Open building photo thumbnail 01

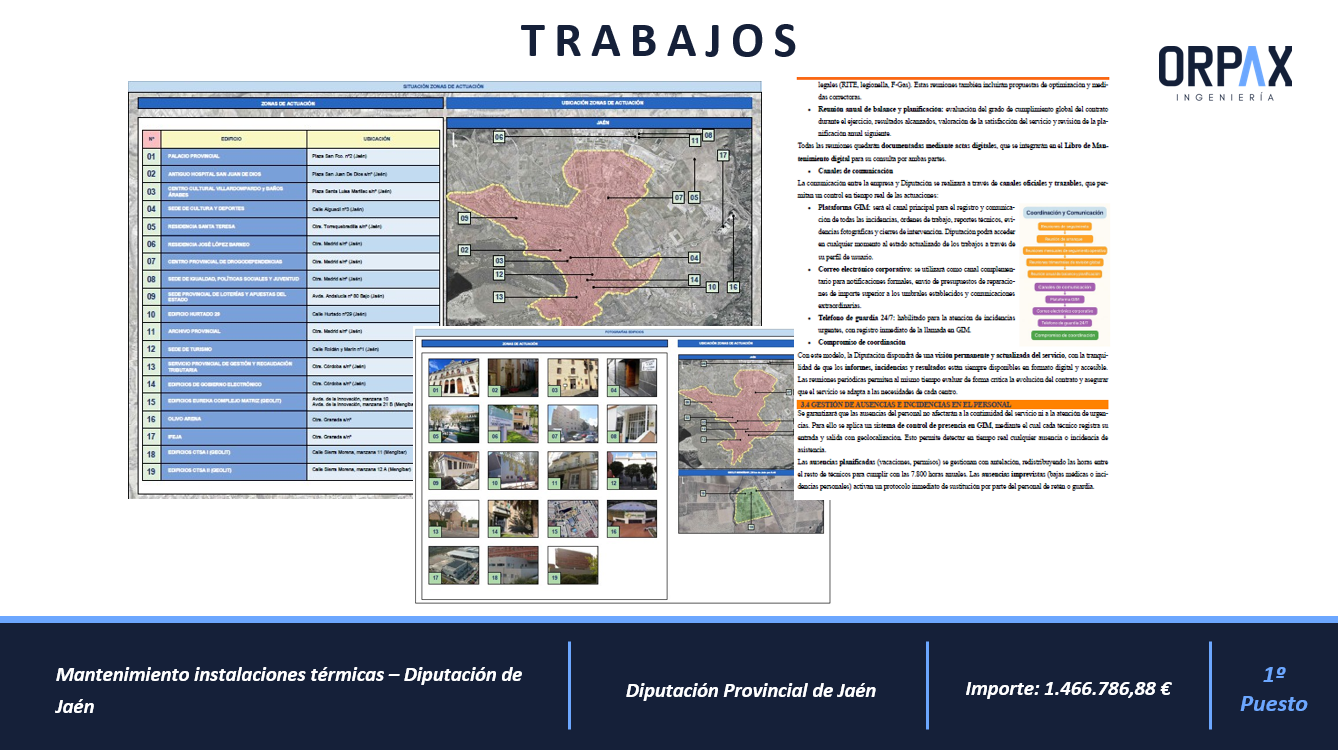(453, 376)
